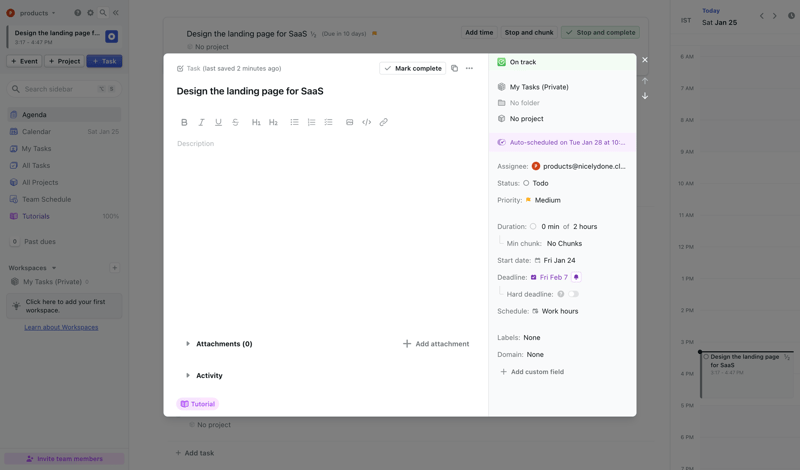This screenshot has width=800, height=470.
Task: Change workspace My Tasks (Private) in dialog
Action: [533, 87]
